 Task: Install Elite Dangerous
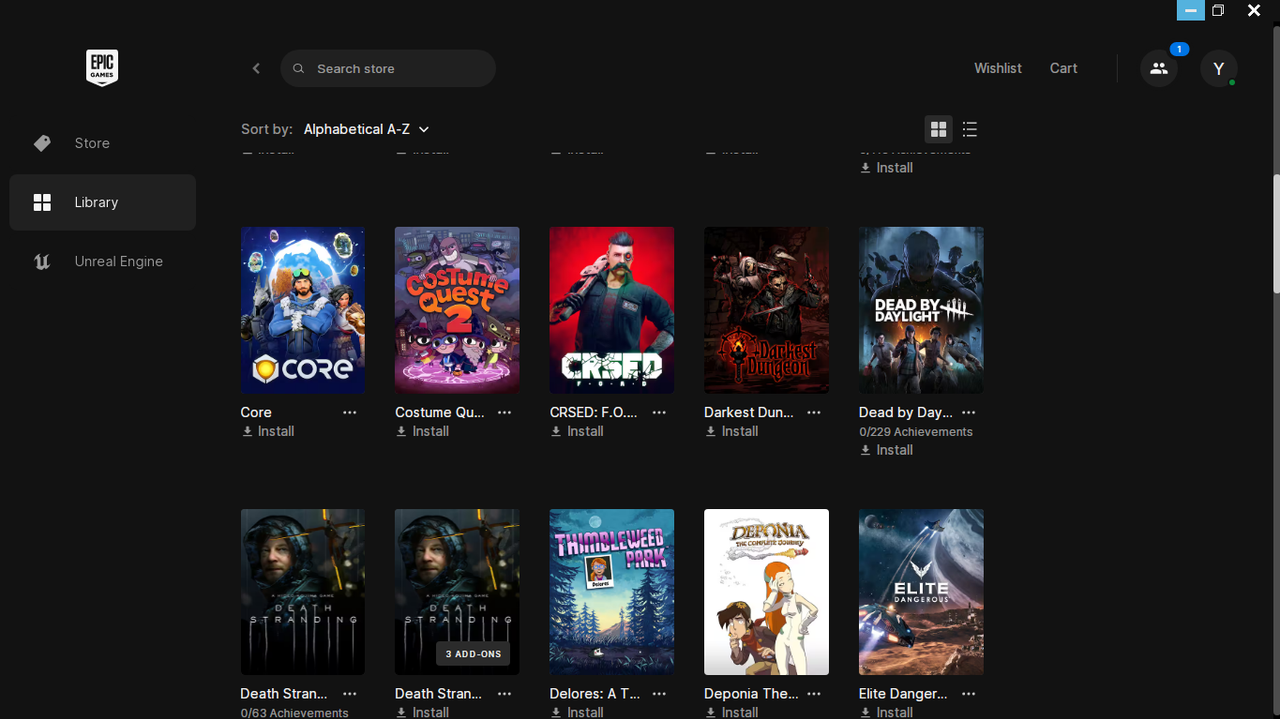[886, 712]
